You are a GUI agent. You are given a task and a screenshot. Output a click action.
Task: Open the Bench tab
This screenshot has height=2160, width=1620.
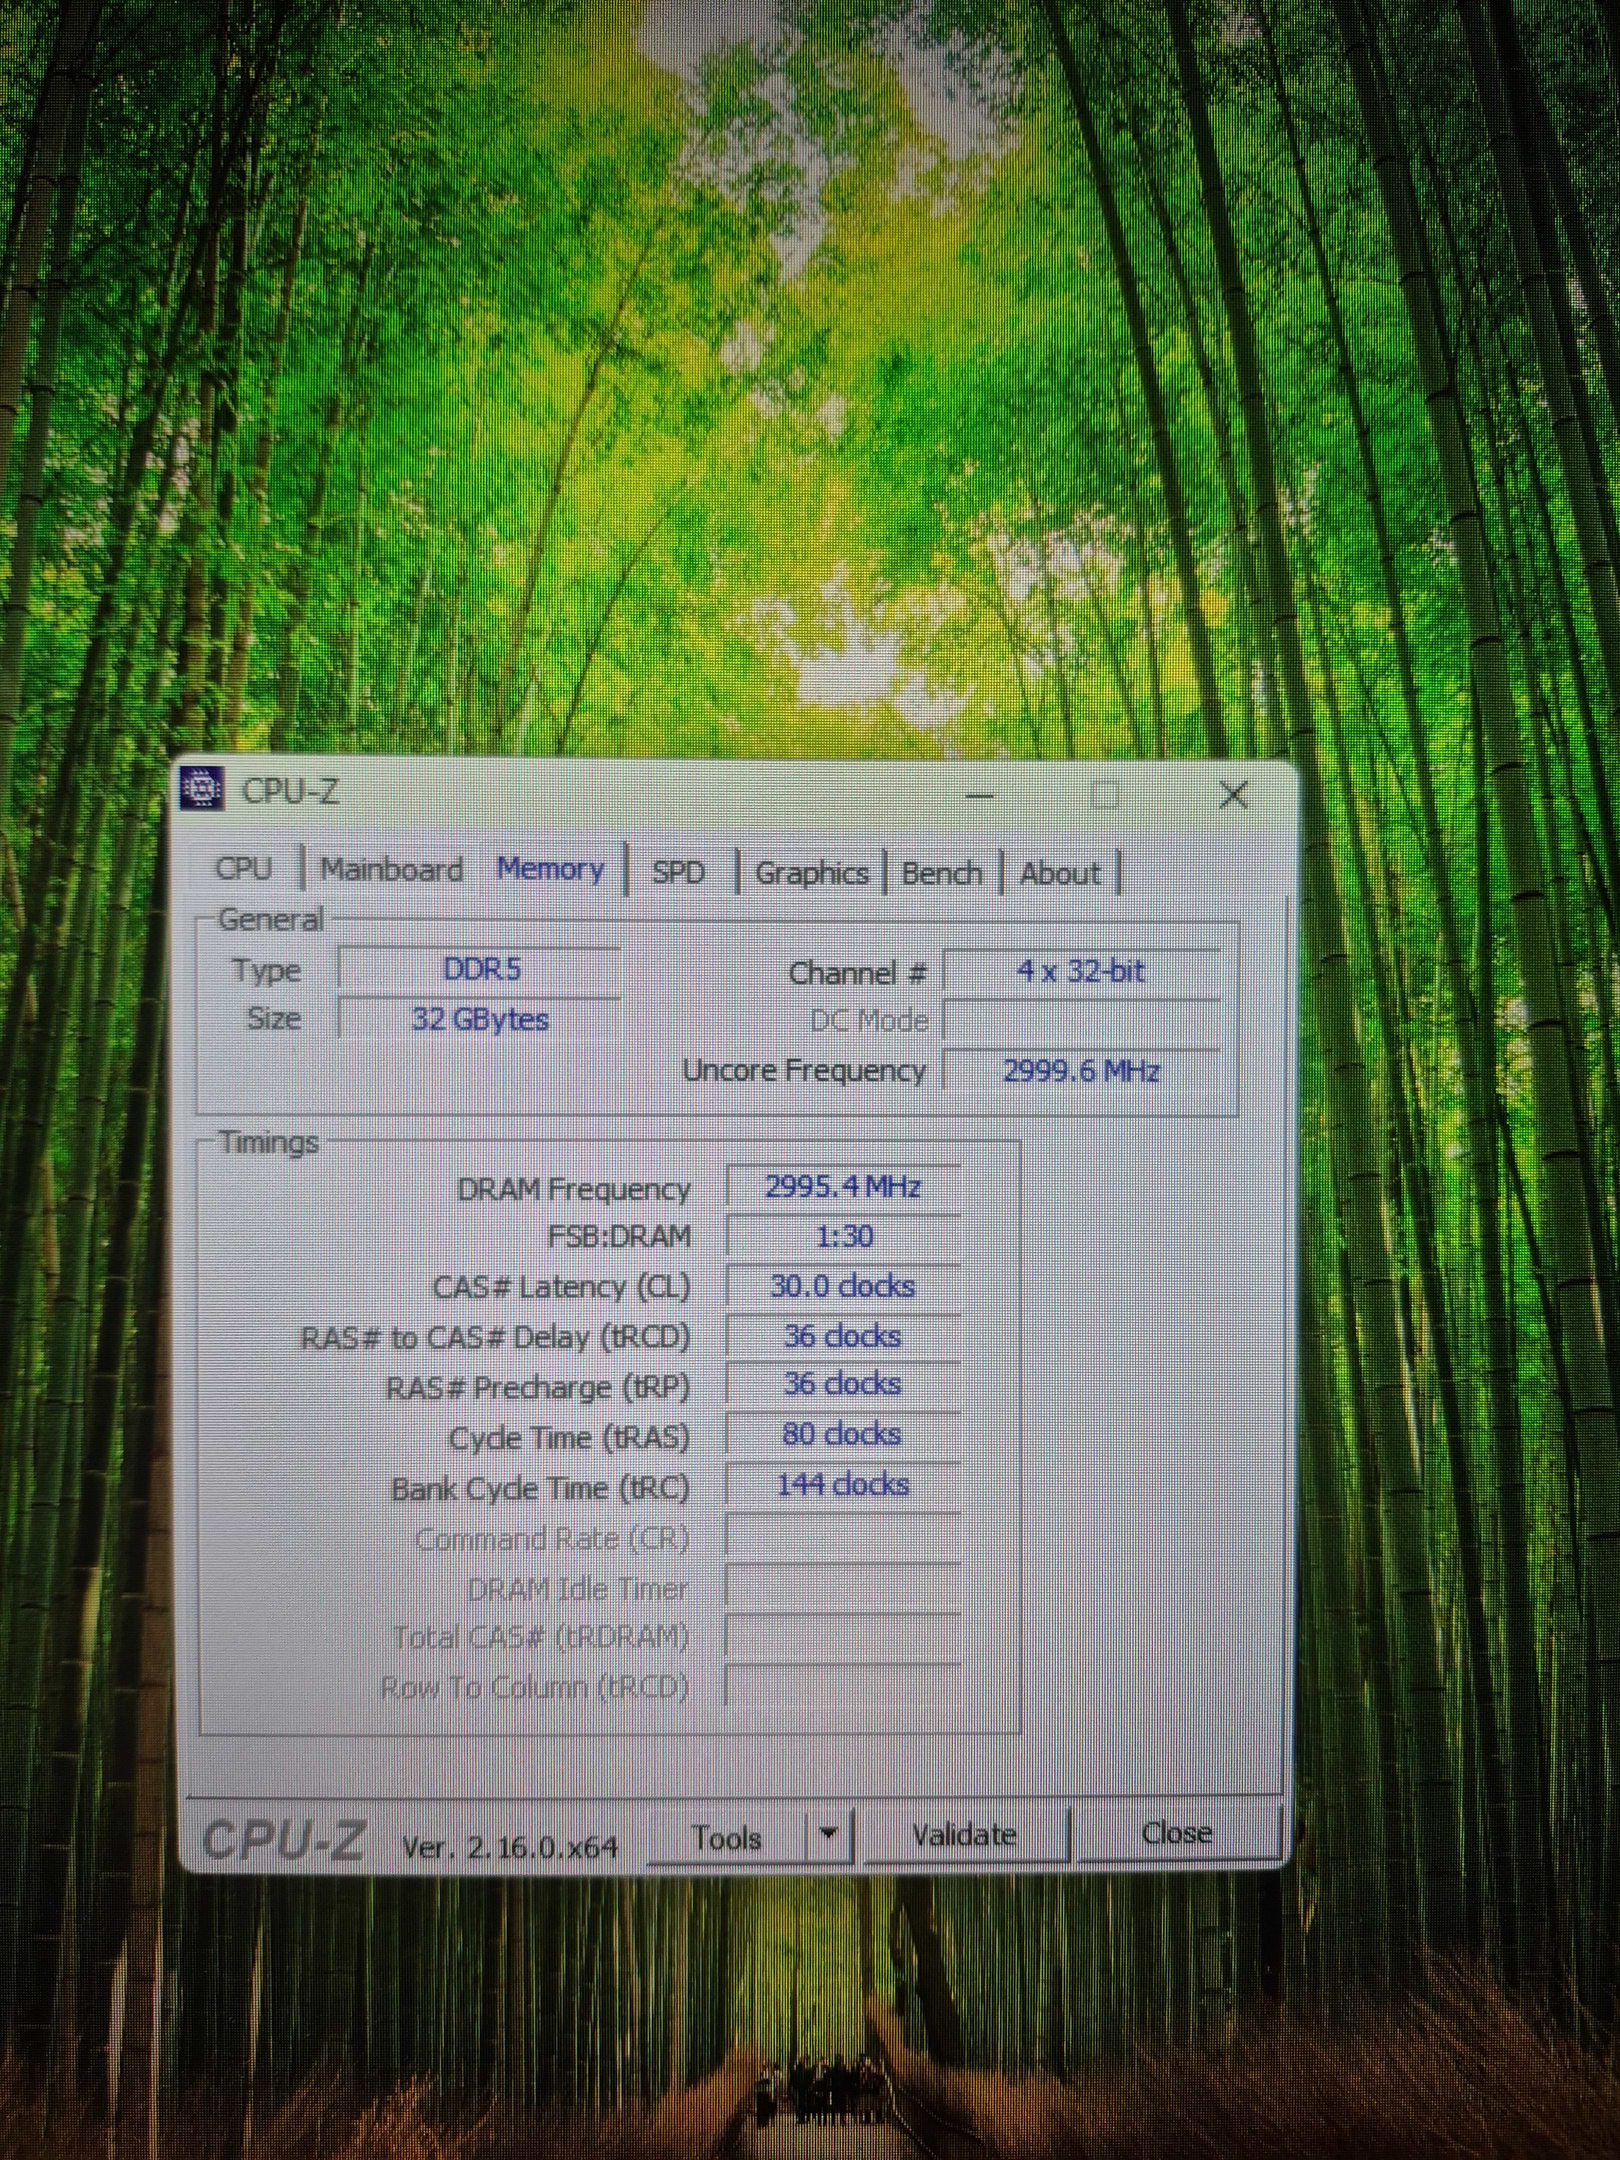pos(941,873)
